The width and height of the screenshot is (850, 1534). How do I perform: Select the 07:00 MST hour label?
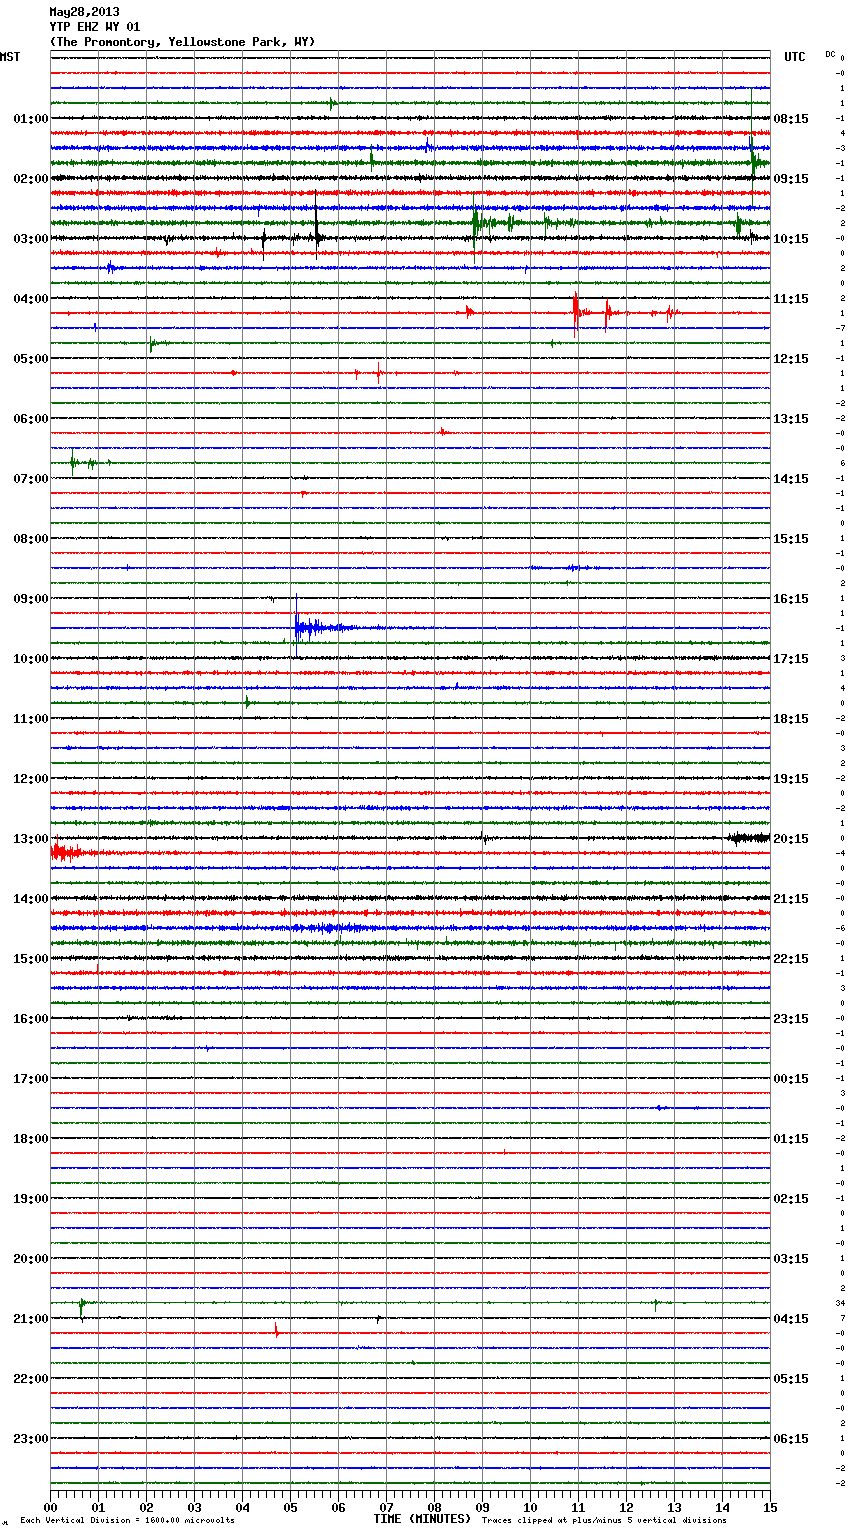tap(31, 479)
